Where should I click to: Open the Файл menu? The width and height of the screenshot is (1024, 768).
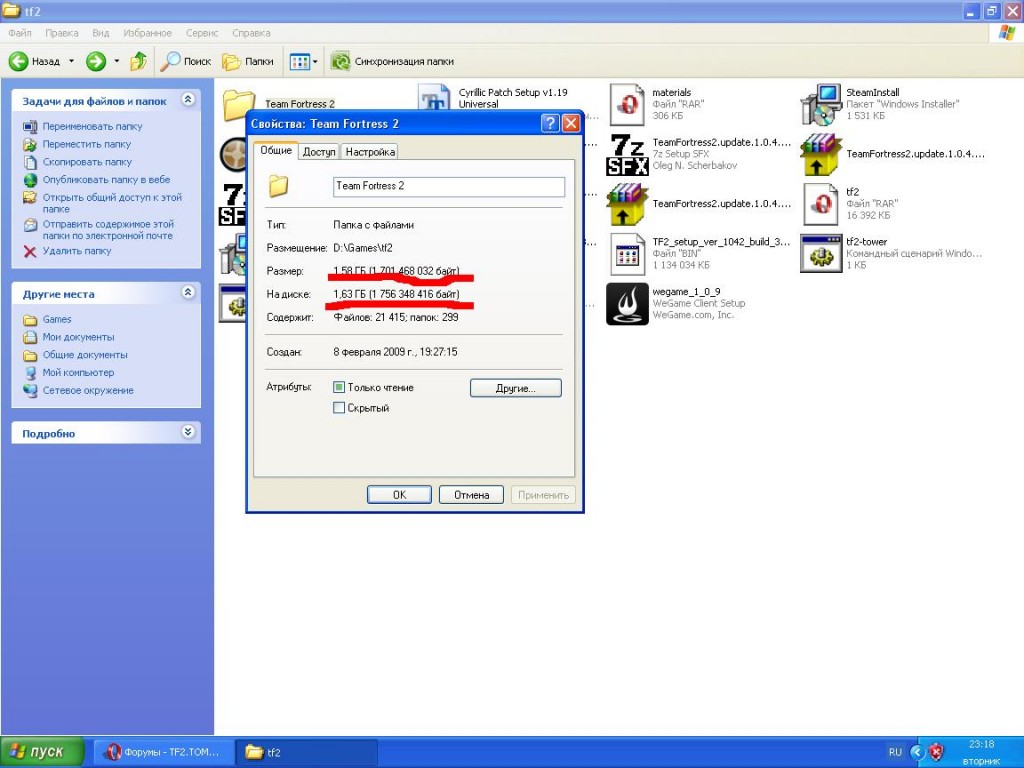20,33
